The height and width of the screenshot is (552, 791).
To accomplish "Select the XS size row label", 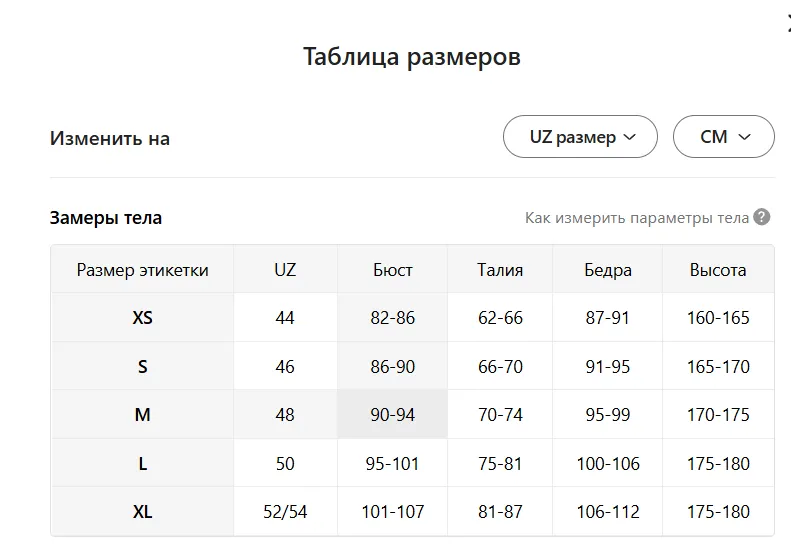I will point(143,318).
